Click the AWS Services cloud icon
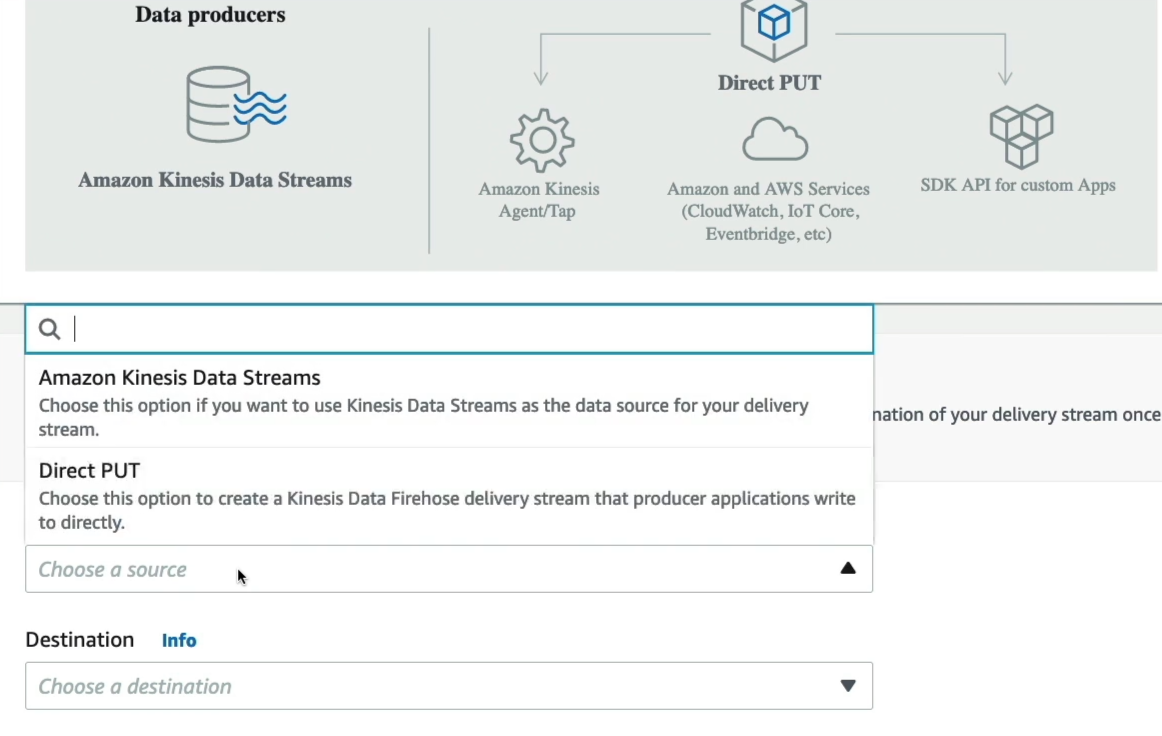1162x736 pixels. pyautogui.click(x=774, y=139)
